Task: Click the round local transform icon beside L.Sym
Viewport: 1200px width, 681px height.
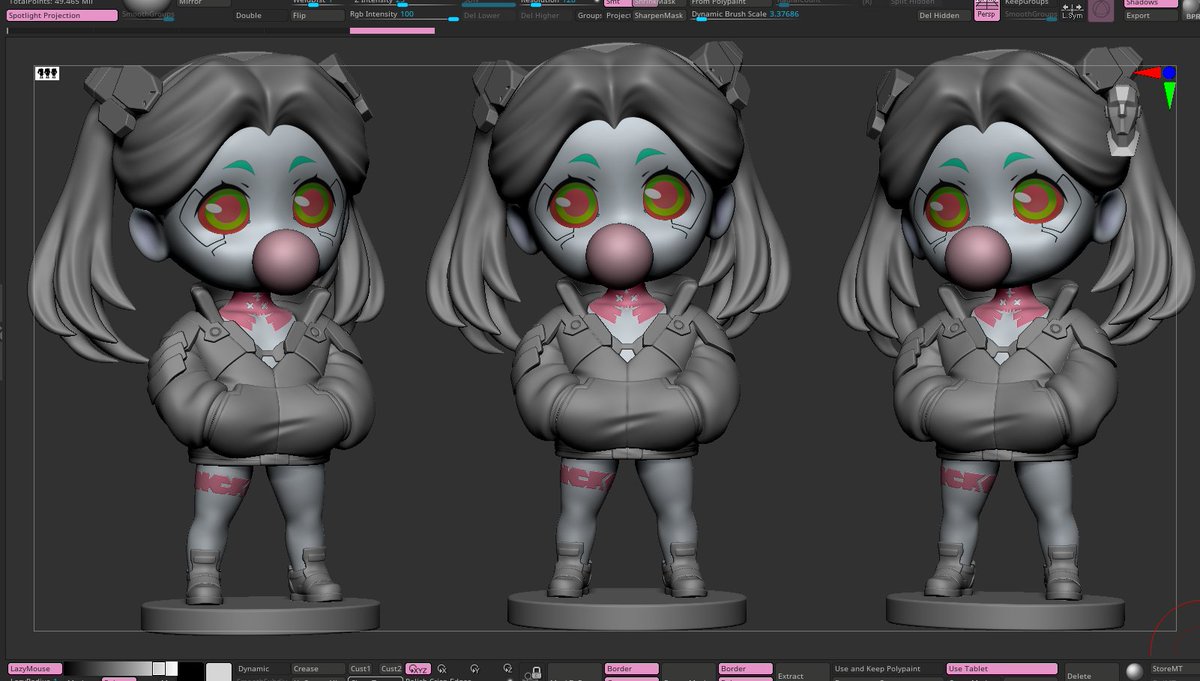Action: [x=1101, y=12]
